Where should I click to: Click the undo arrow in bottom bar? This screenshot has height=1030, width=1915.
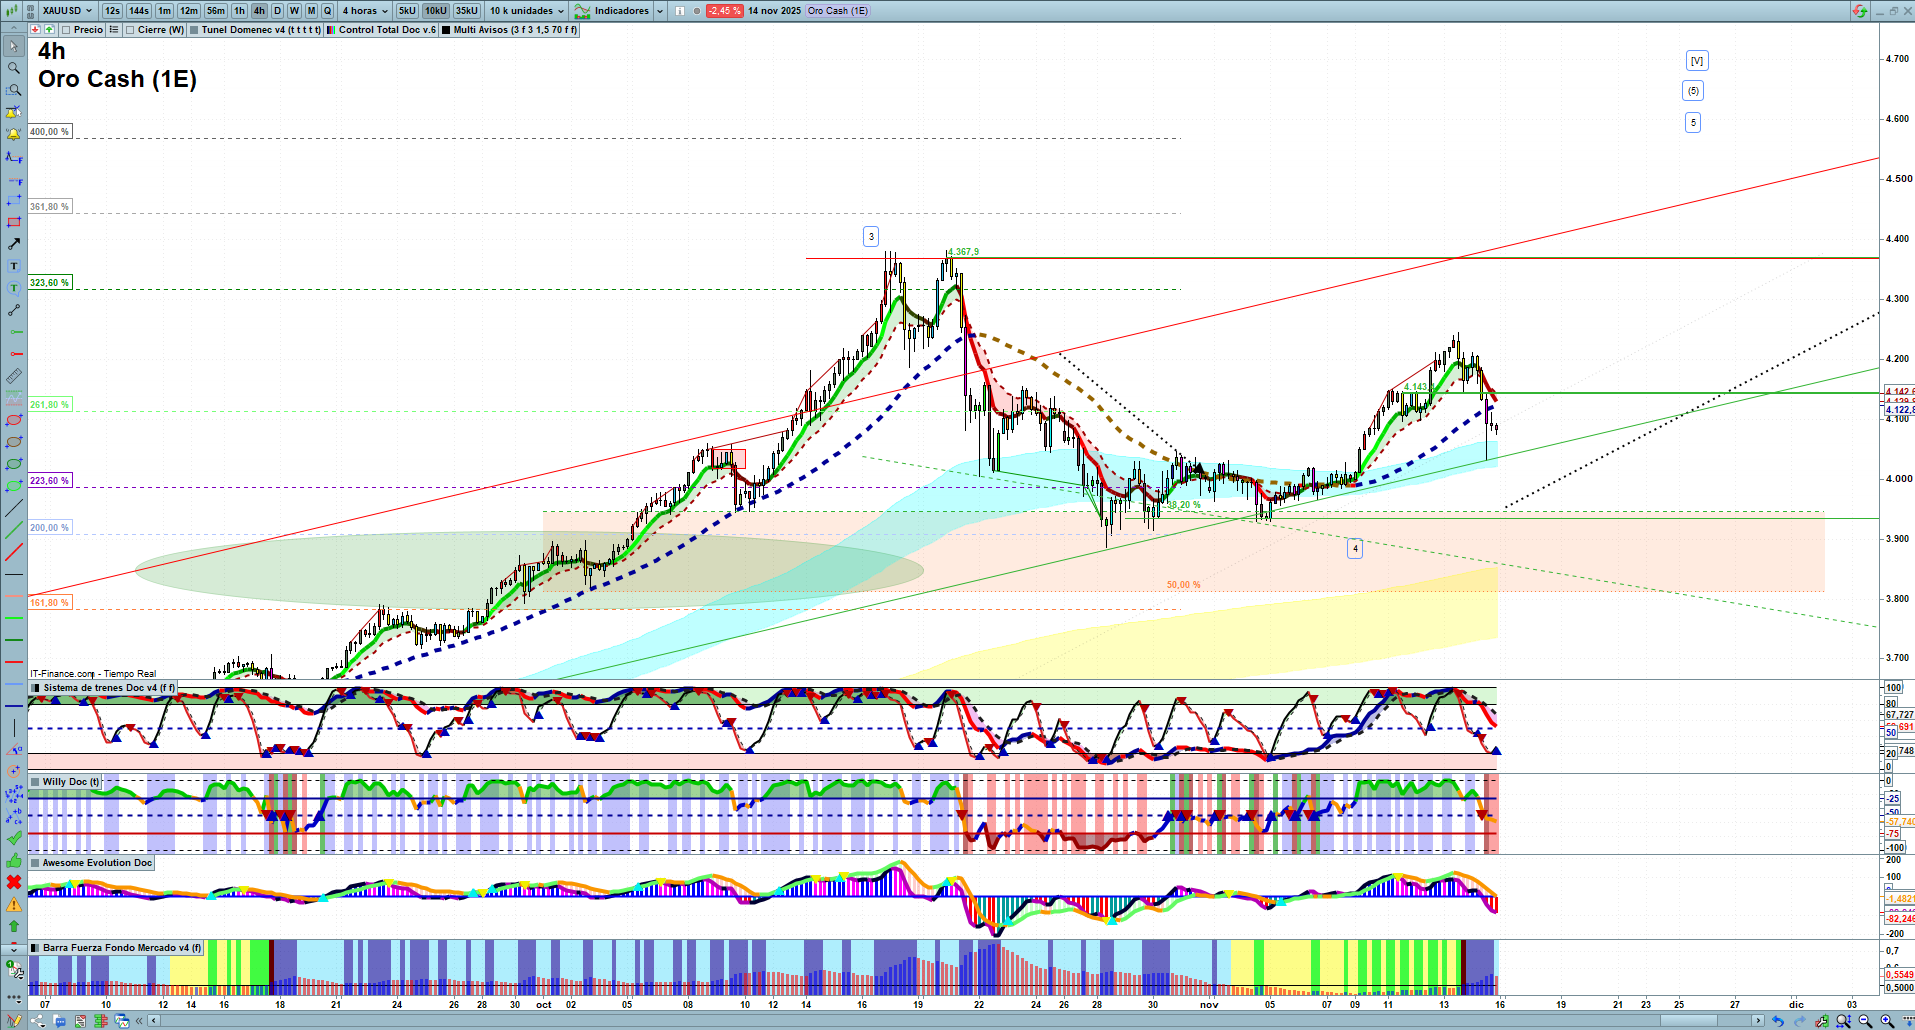click(x=1777, y=1021)
